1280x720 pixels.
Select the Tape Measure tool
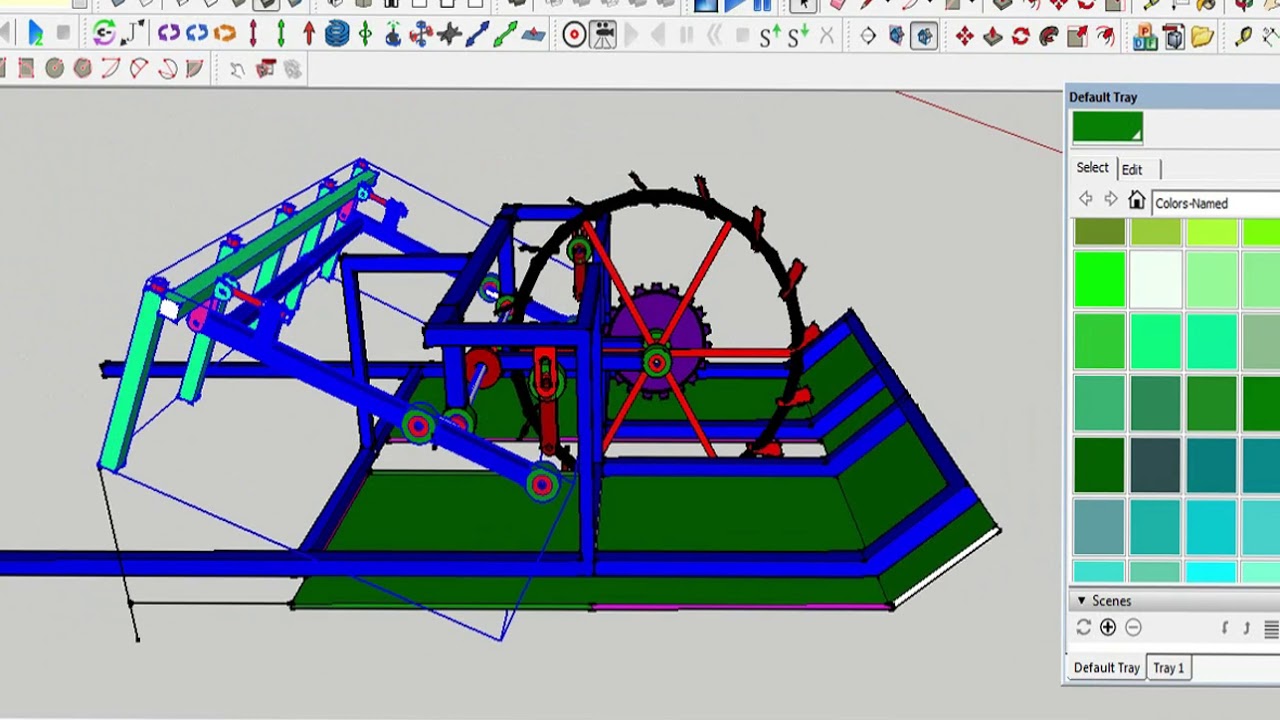coord(1244,37)
